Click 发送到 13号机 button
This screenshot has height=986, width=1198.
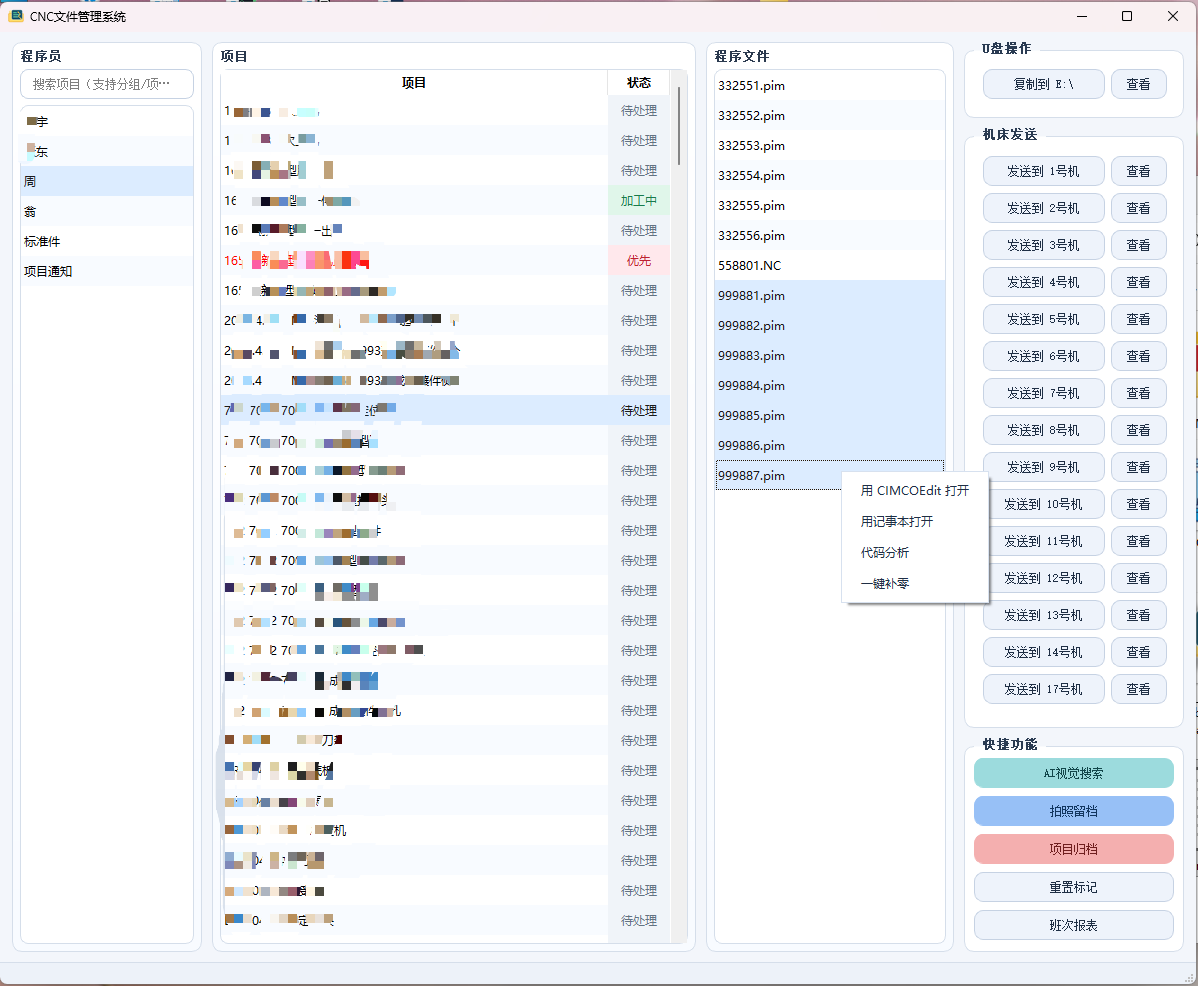pyautogui.click(x=1043, y=616)
